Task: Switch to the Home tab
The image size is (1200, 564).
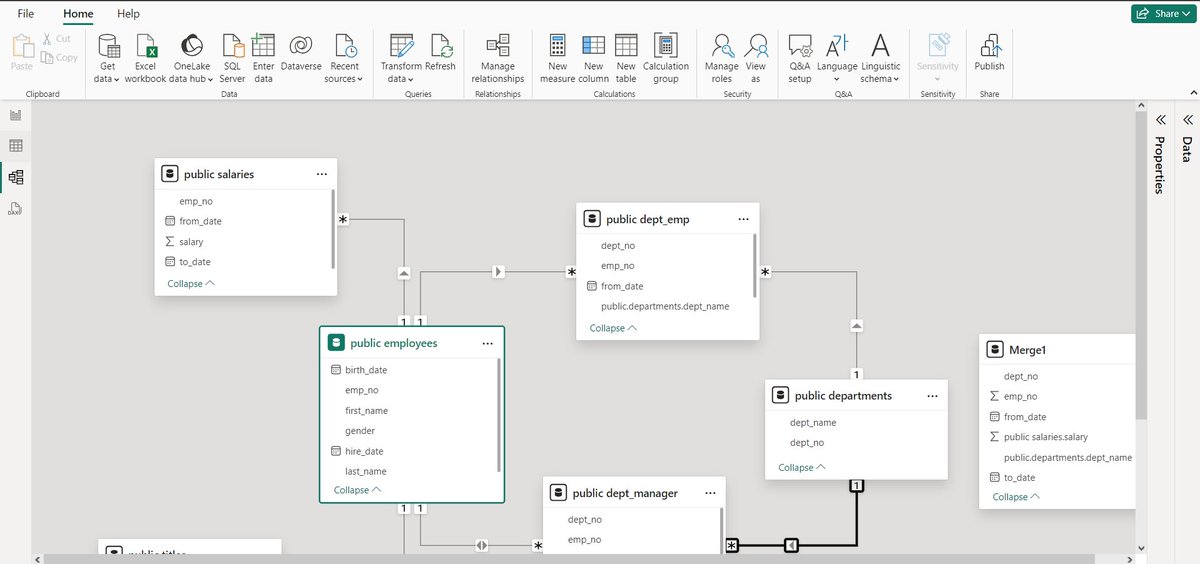Action: point(77,14)
